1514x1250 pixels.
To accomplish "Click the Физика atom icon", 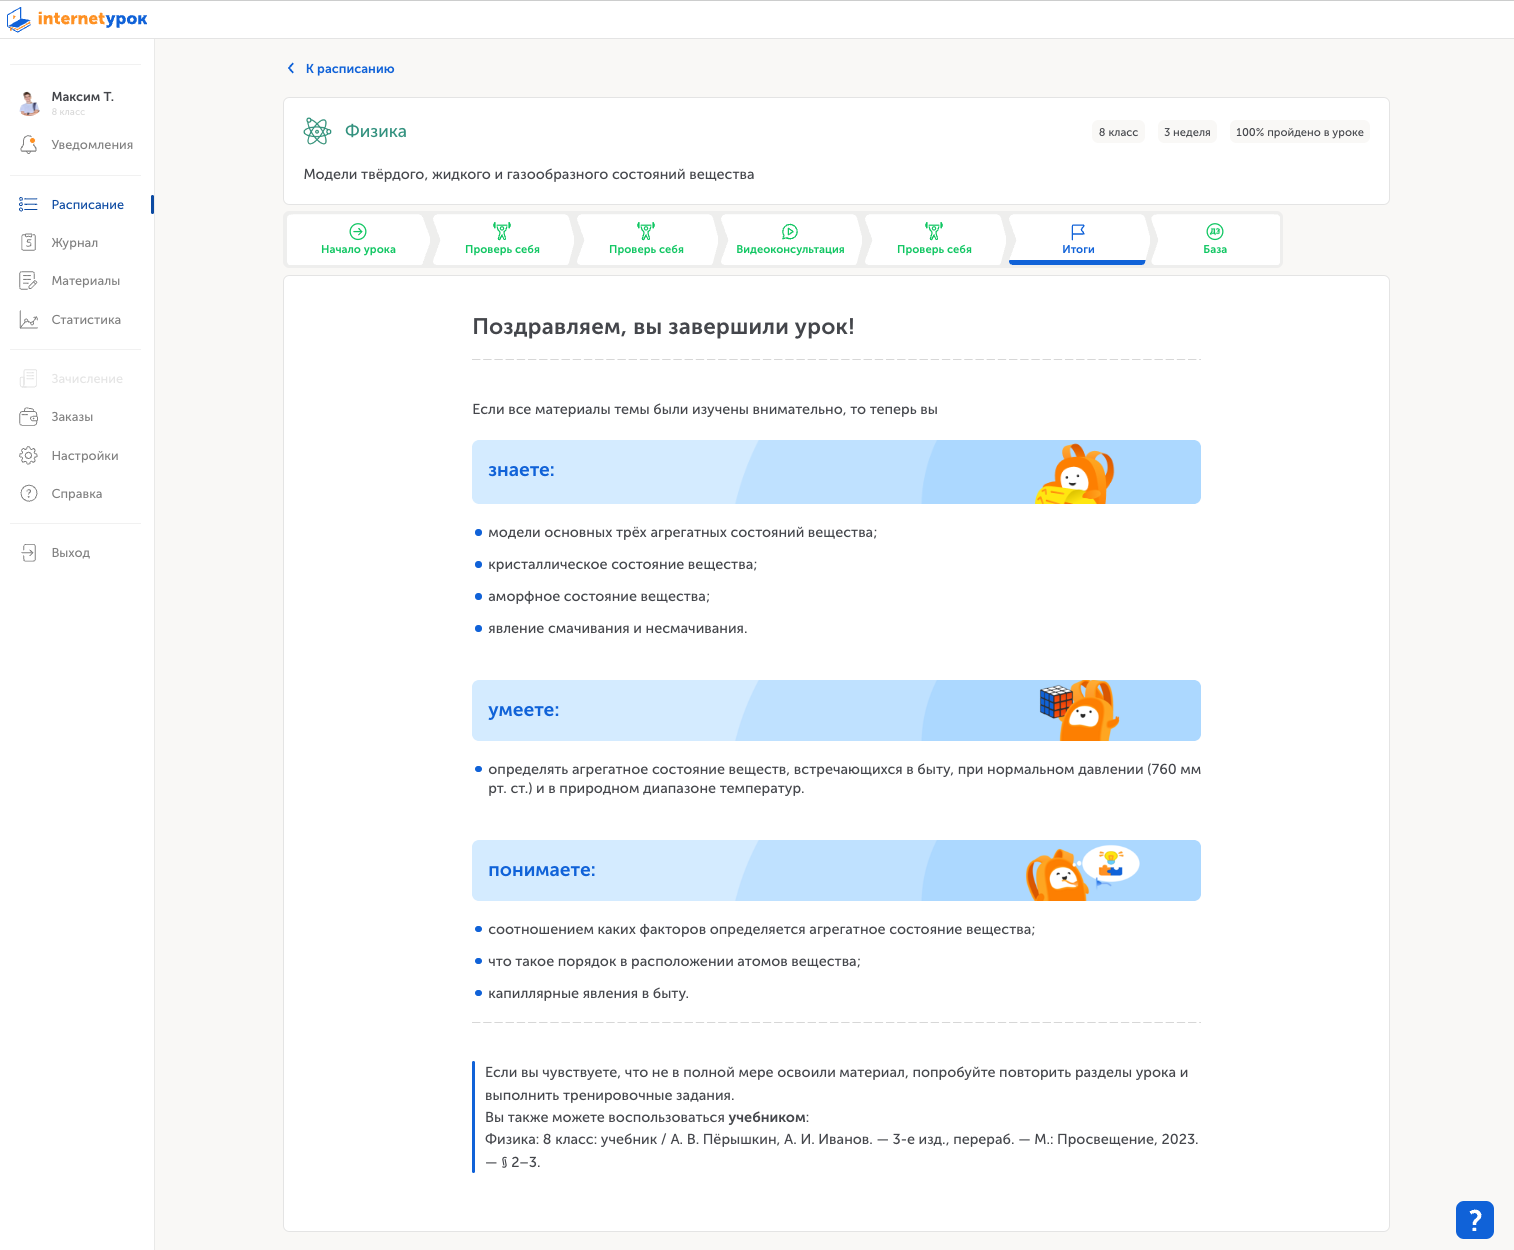I will pos(317,131).
